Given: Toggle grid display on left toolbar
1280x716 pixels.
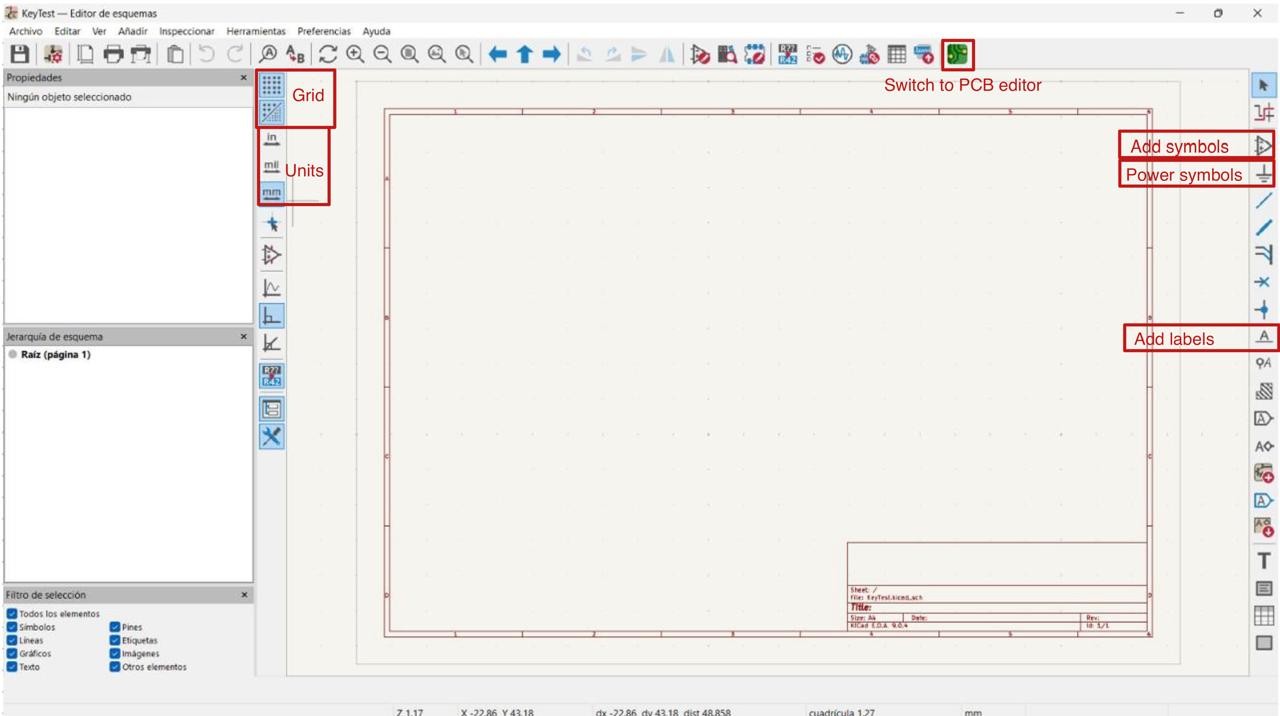Looking at the screenshot, I should coord(271,85).
